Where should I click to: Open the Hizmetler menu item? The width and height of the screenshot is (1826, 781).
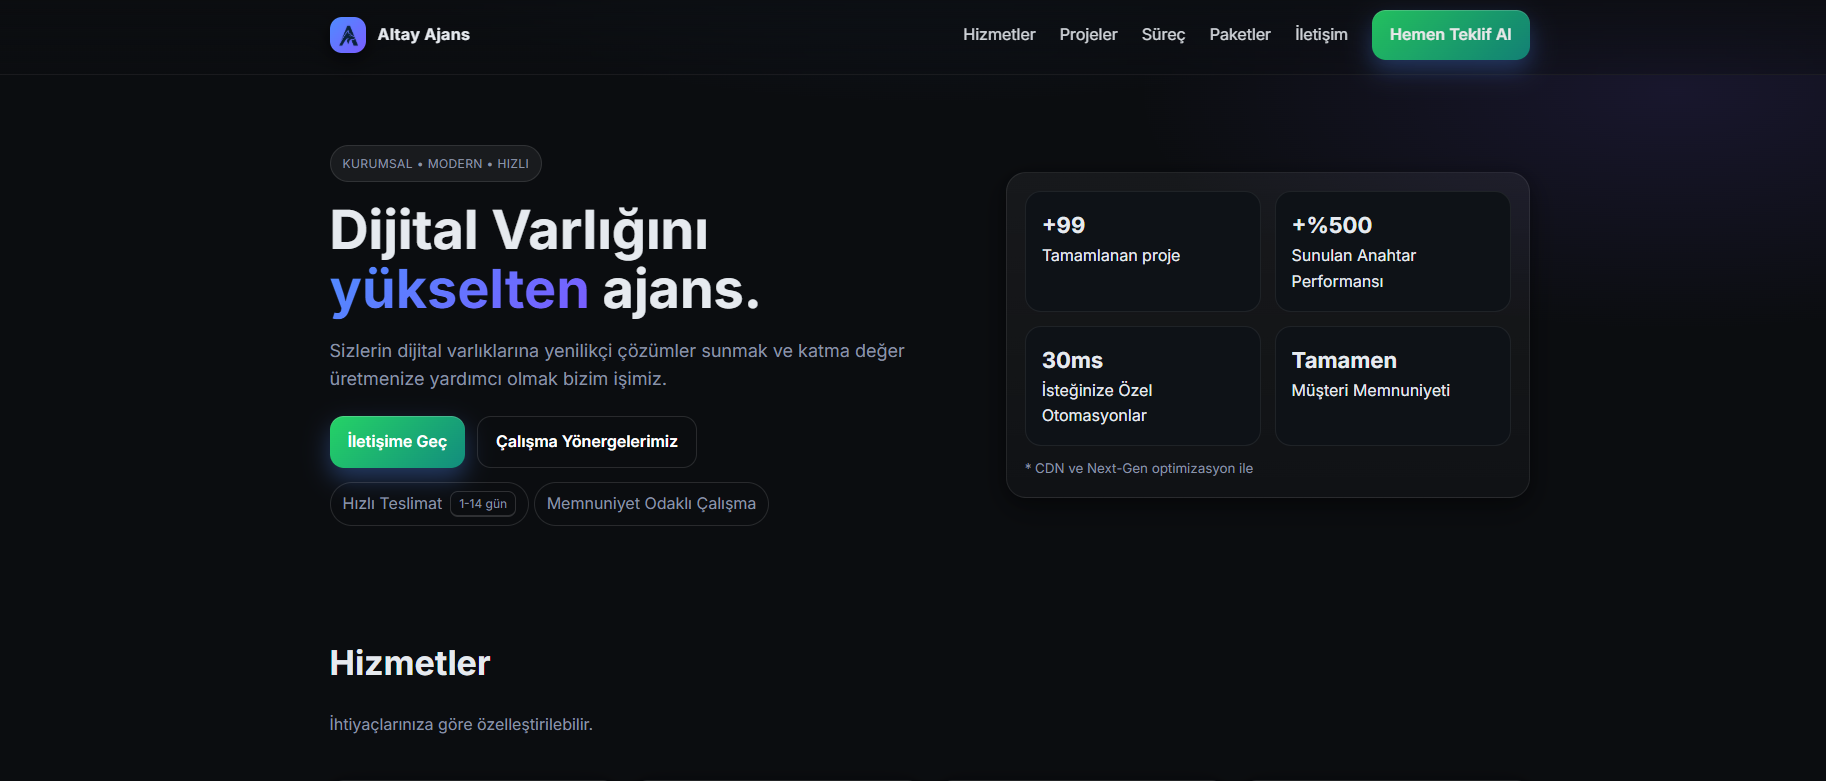tap(998, 35)
